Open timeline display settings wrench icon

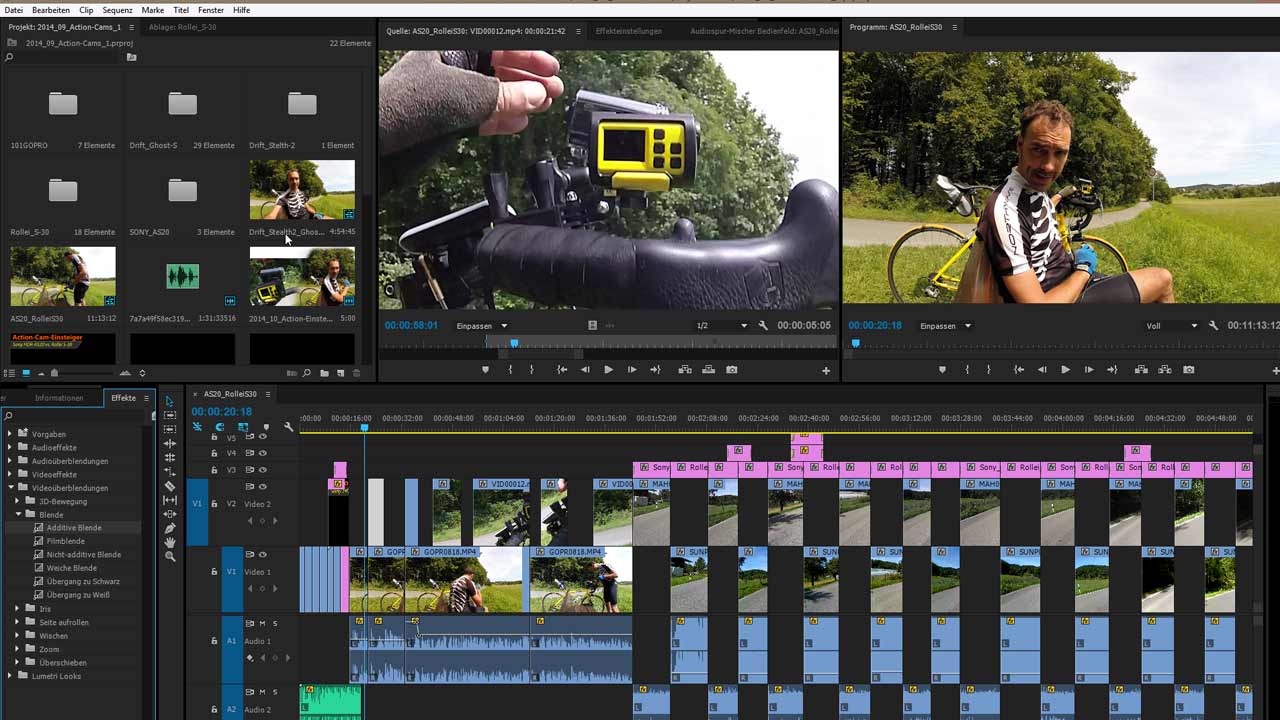click(x=289, y=427)
